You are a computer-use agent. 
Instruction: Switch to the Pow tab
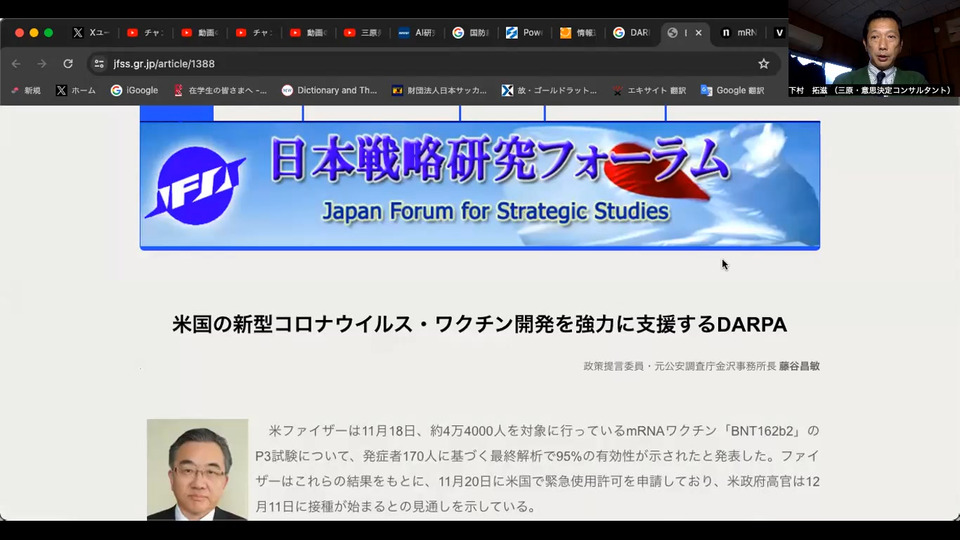coord(525,32)
